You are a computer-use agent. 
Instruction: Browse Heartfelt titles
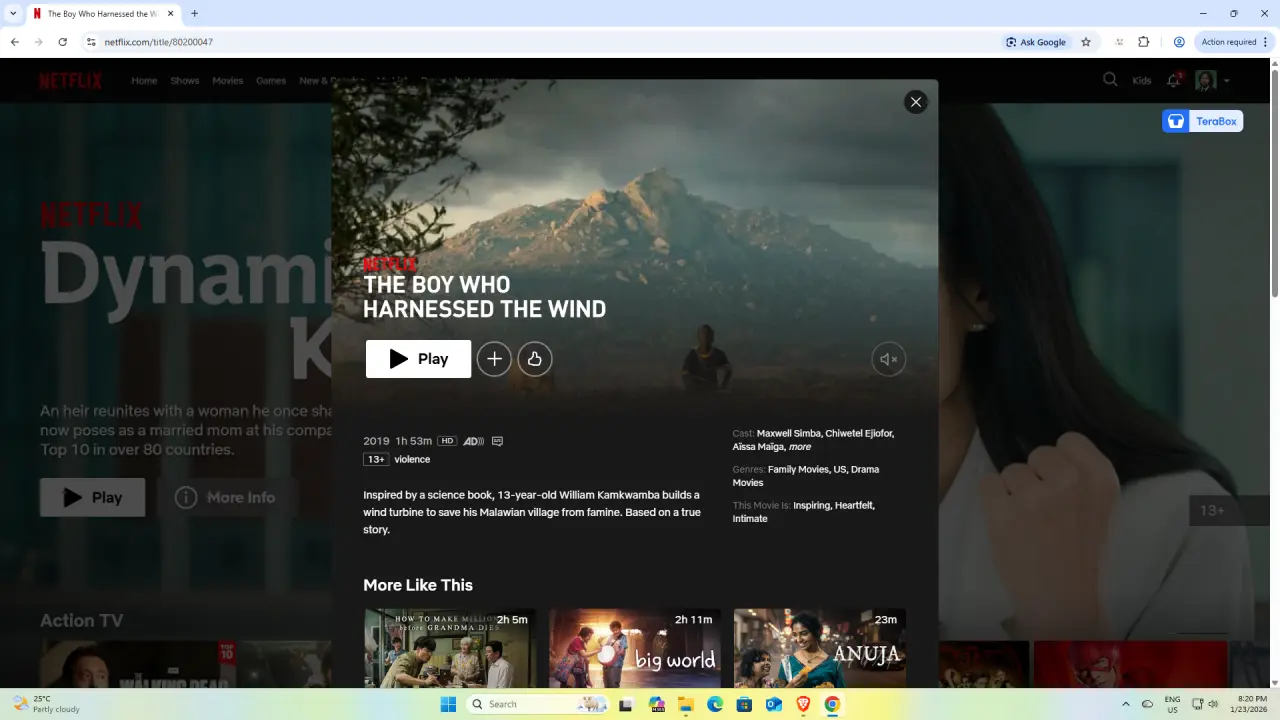[x=855, y=505]
